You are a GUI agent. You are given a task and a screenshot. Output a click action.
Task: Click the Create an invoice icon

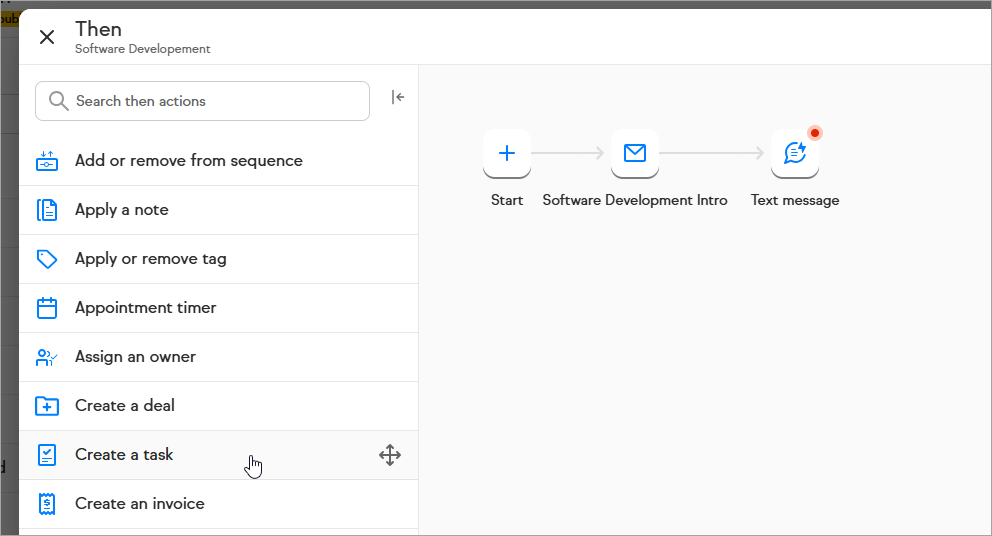[x=47, y=504]
